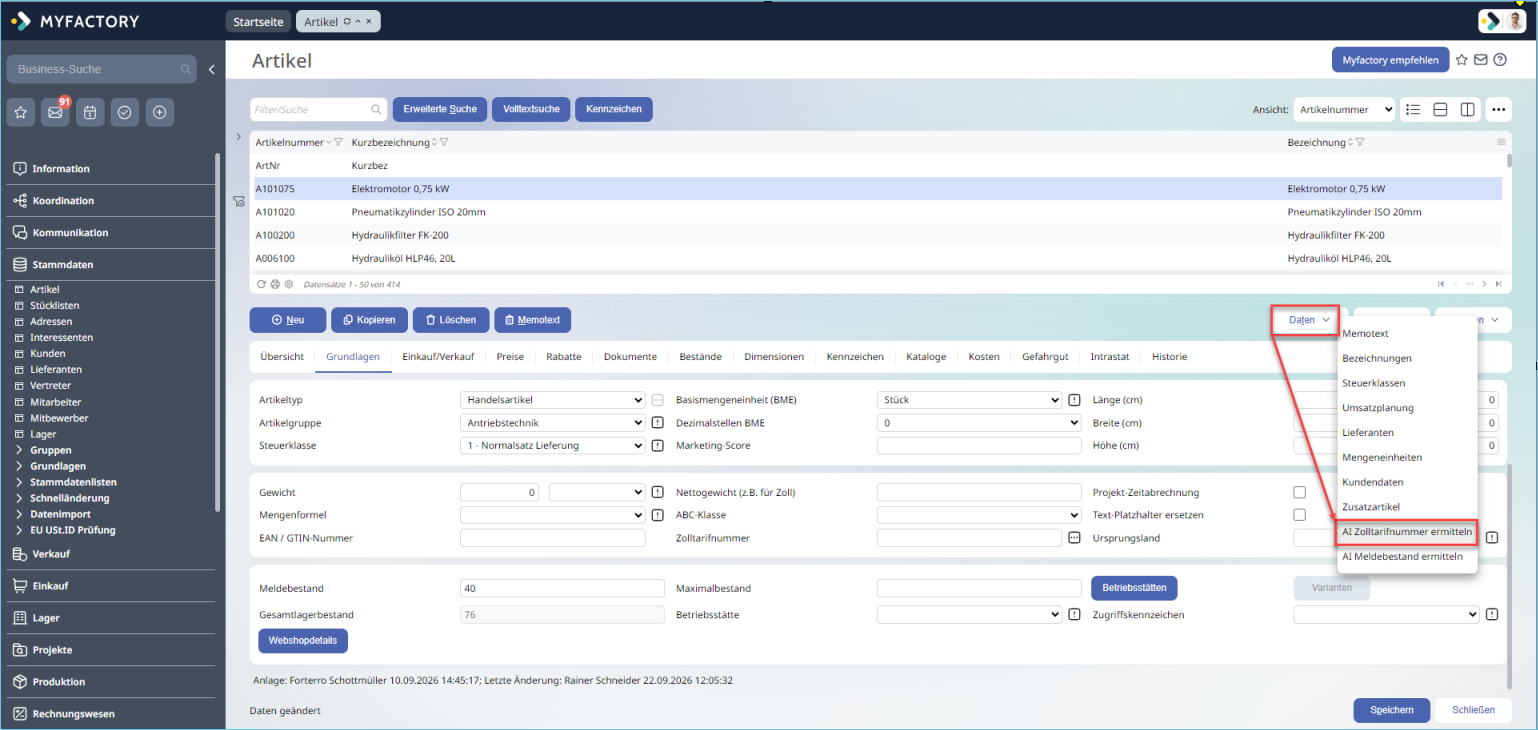Click the star icon beside Myfactory empfehlen
Screen dimensions: 1538x730
(x=1462, y=60)
